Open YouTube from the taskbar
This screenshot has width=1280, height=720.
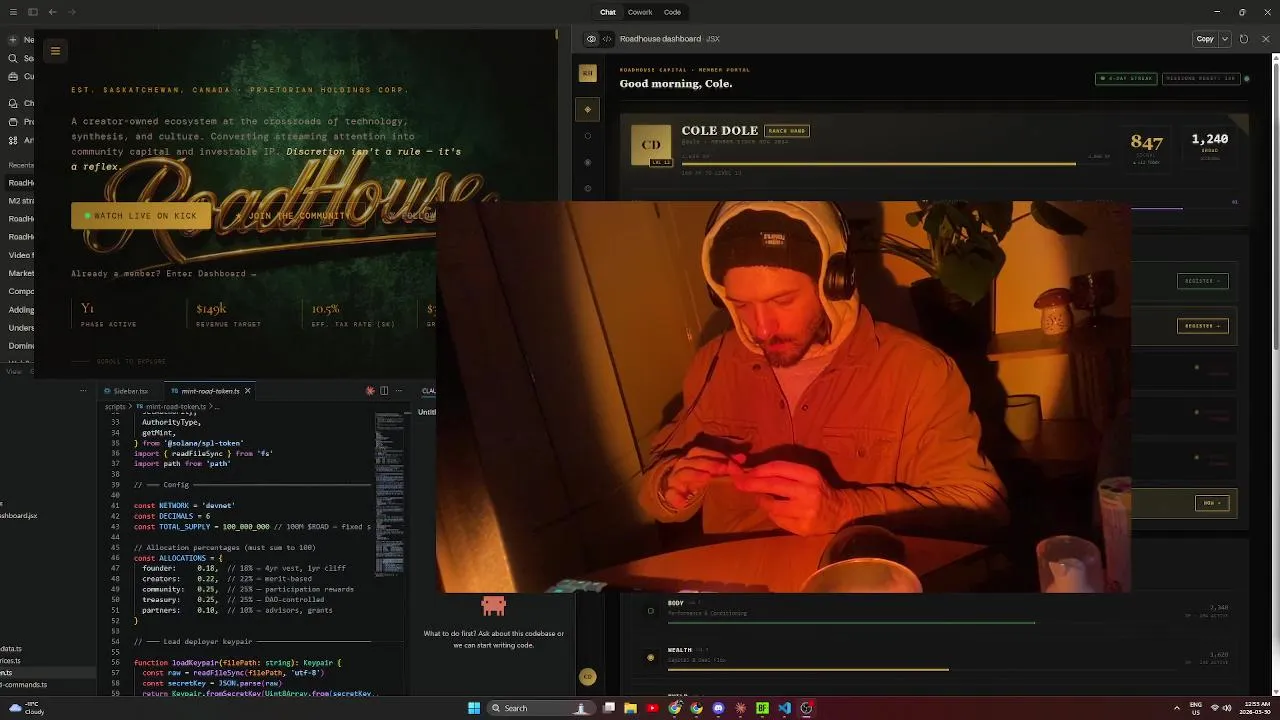click(x=652, y=708)
